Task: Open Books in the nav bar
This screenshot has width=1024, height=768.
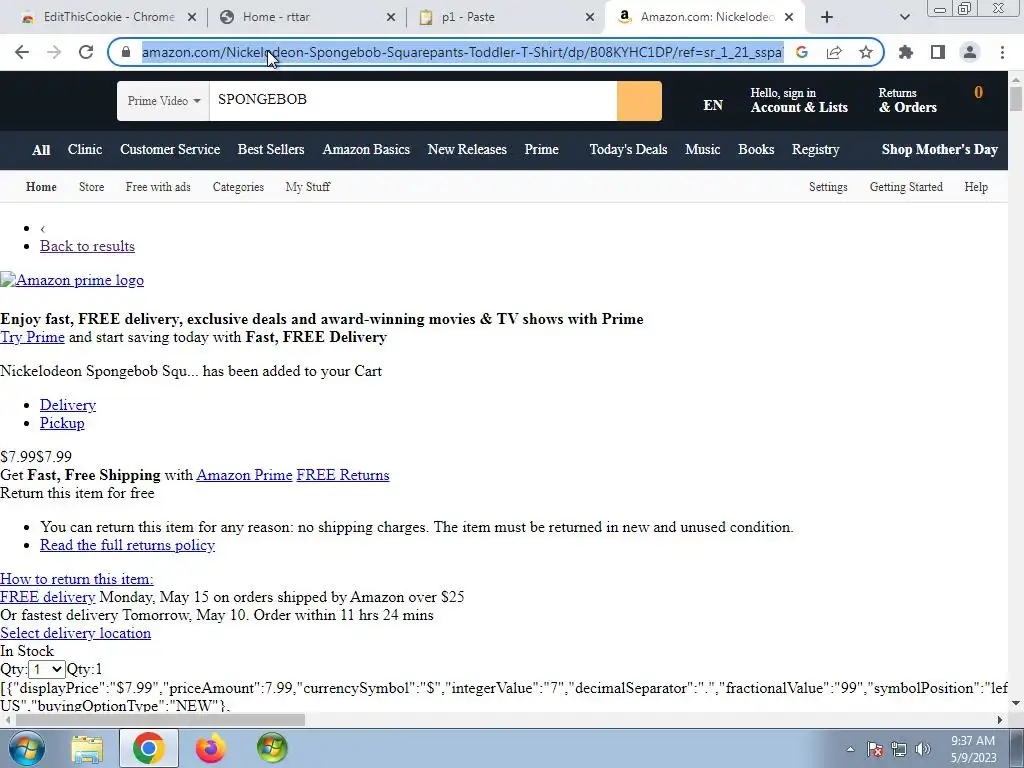Action: pyautogui.click(x=756, y=150)
